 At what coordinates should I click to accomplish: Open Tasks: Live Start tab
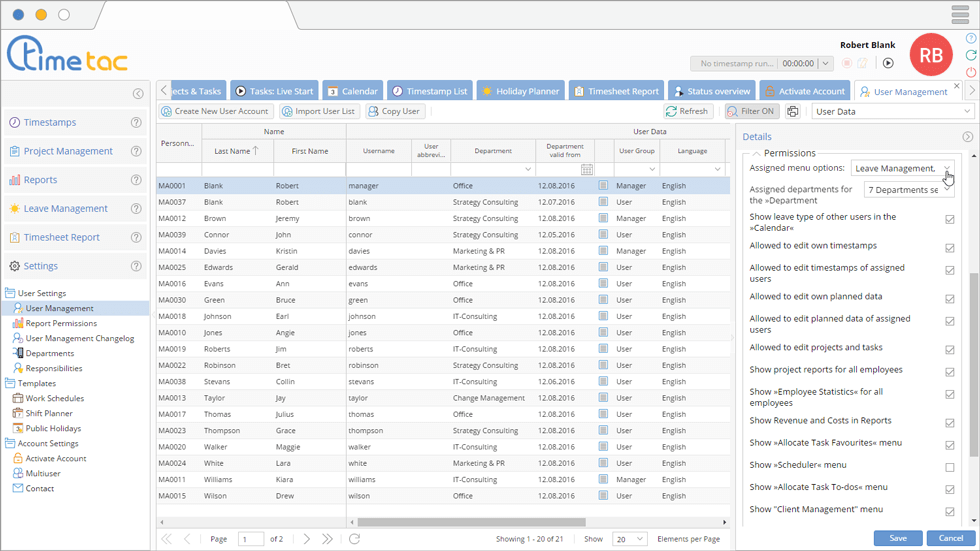click(x=274, y=91)
